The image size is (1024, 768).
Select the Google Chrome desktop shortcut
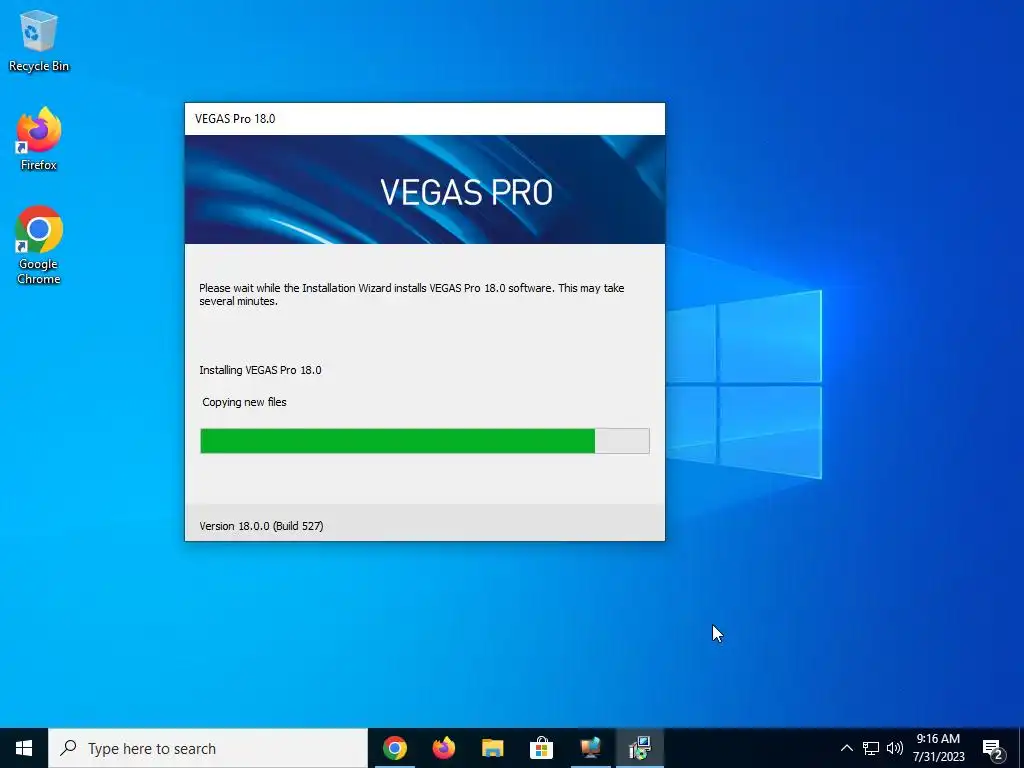tap(39, 245)
